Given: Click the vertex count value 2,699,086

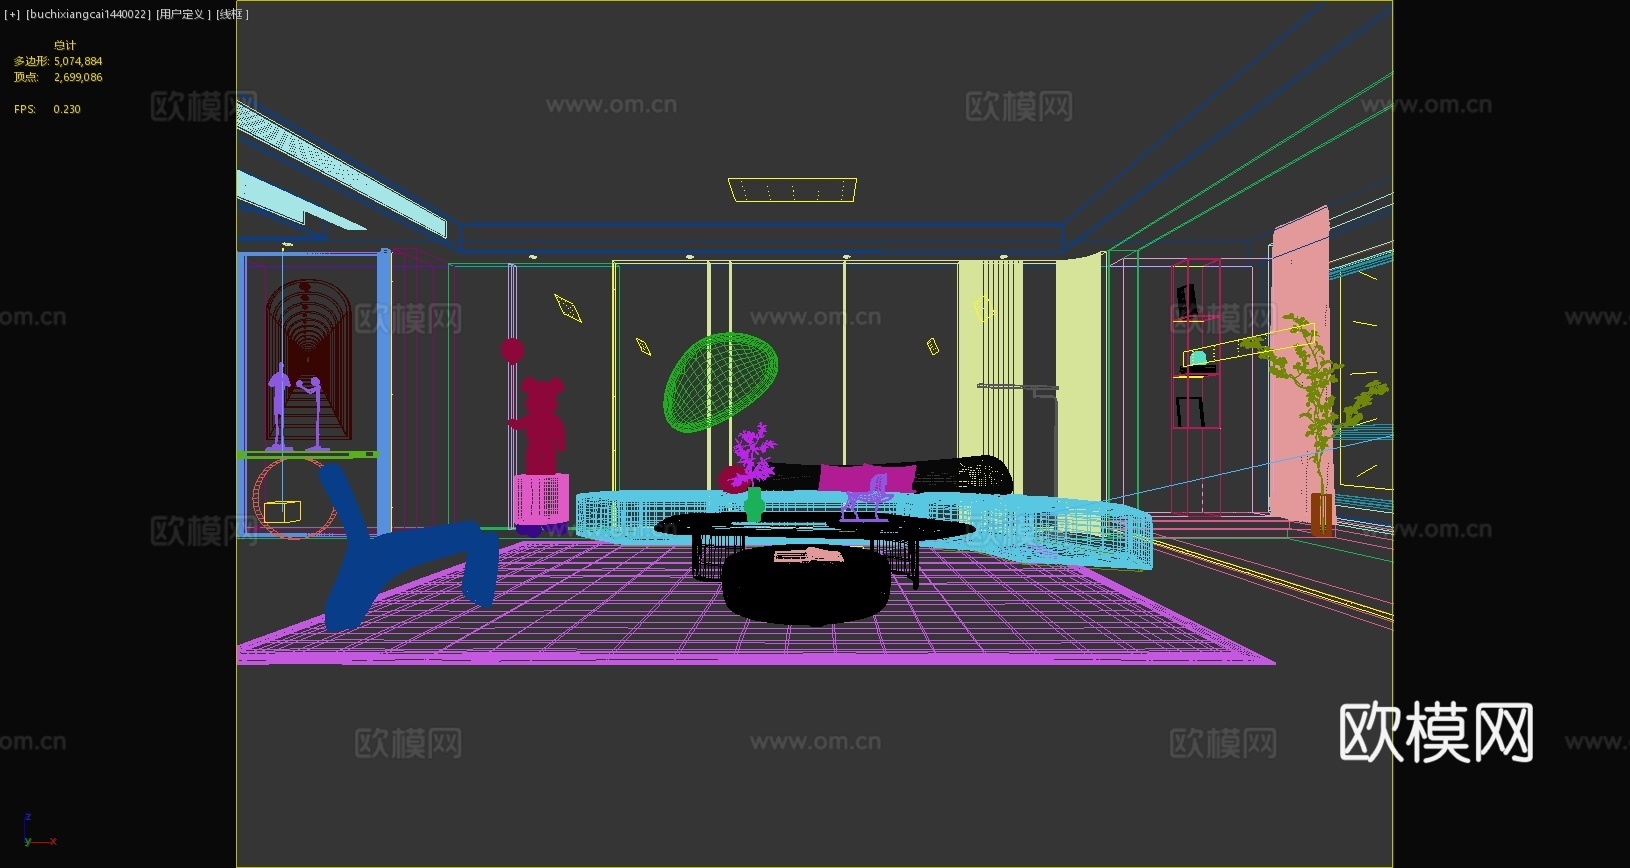Looking at the screenshot, I should [x=78, y=77].
